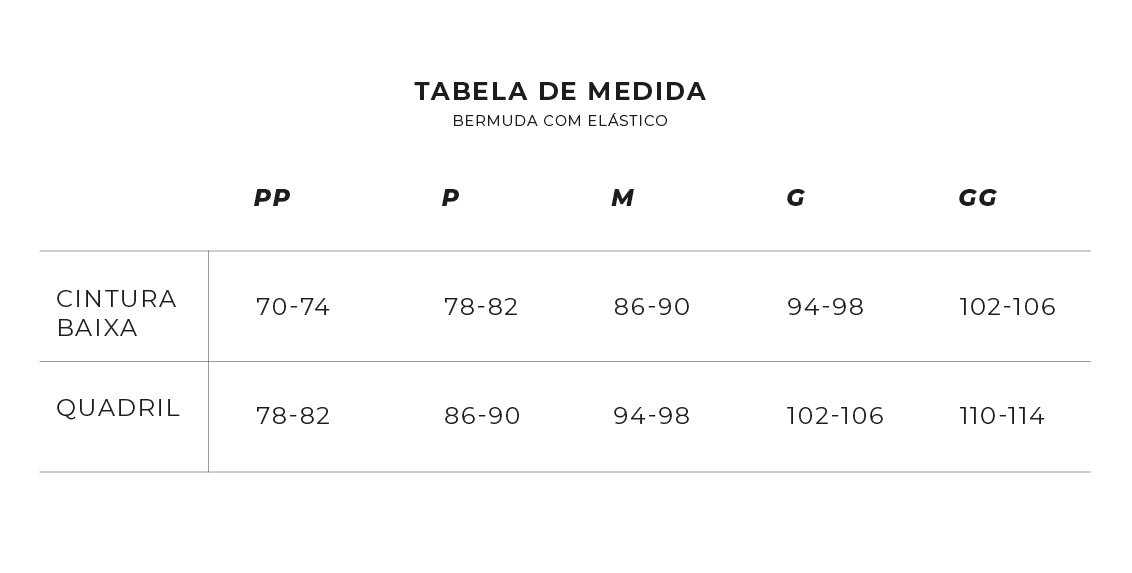Select the P size column header
The width and height of the screenshot is (1132, 573).
450,198
